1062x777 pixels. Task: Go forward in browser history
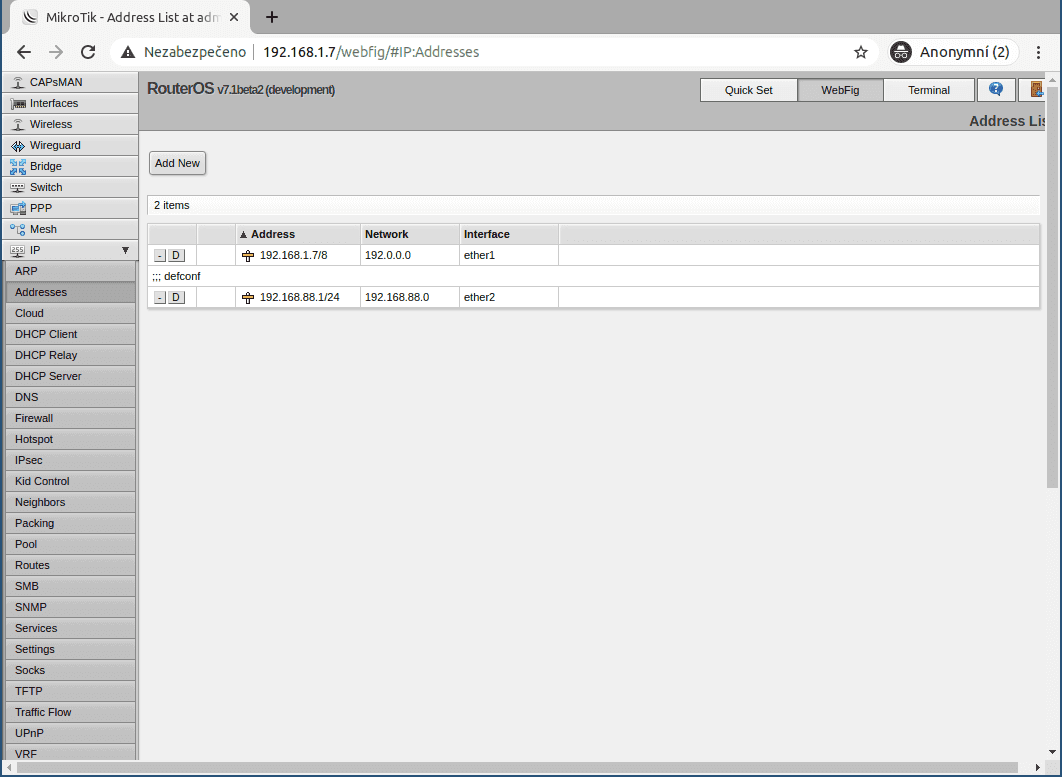click(56, 52)
